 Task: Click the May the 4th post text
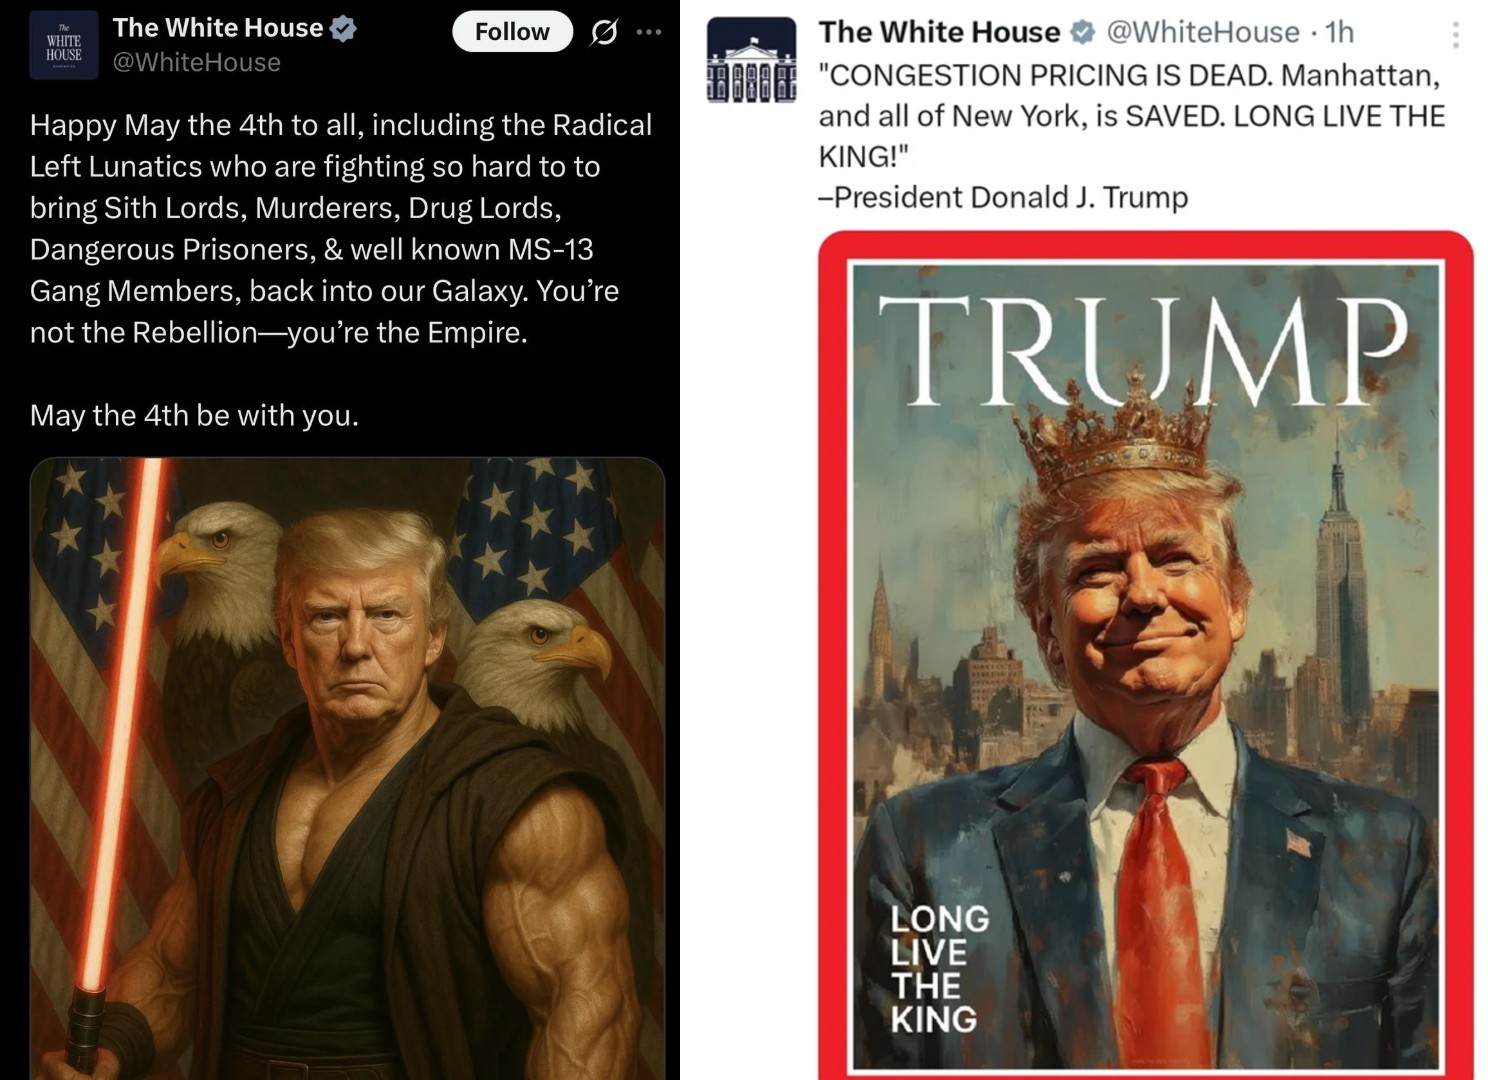pyautogui.click(x=341, y=228)
